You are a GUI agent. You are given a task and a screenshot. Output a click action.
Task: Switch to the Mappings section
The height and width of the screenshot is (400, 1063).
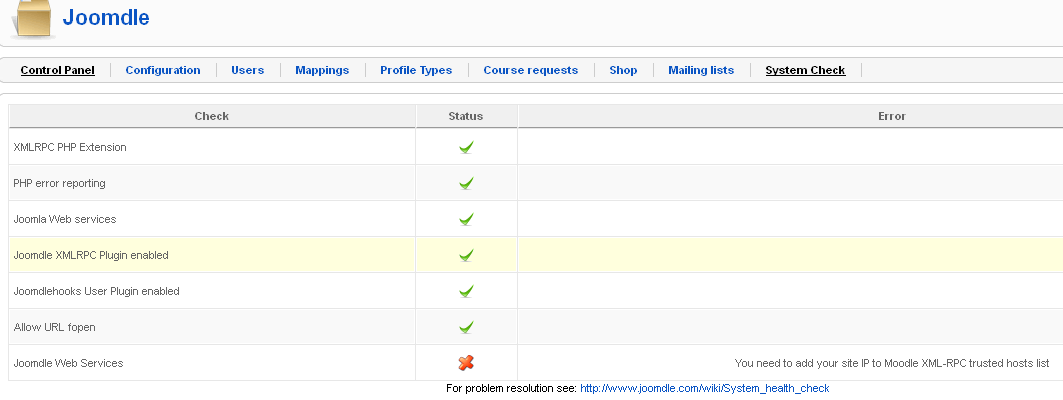pyautogui.click(x=322, y=70)
